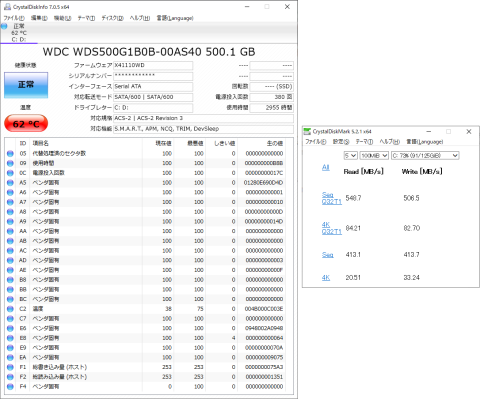Click transfer mode field SATA/600 | SATA/600

tap(153, 97)
